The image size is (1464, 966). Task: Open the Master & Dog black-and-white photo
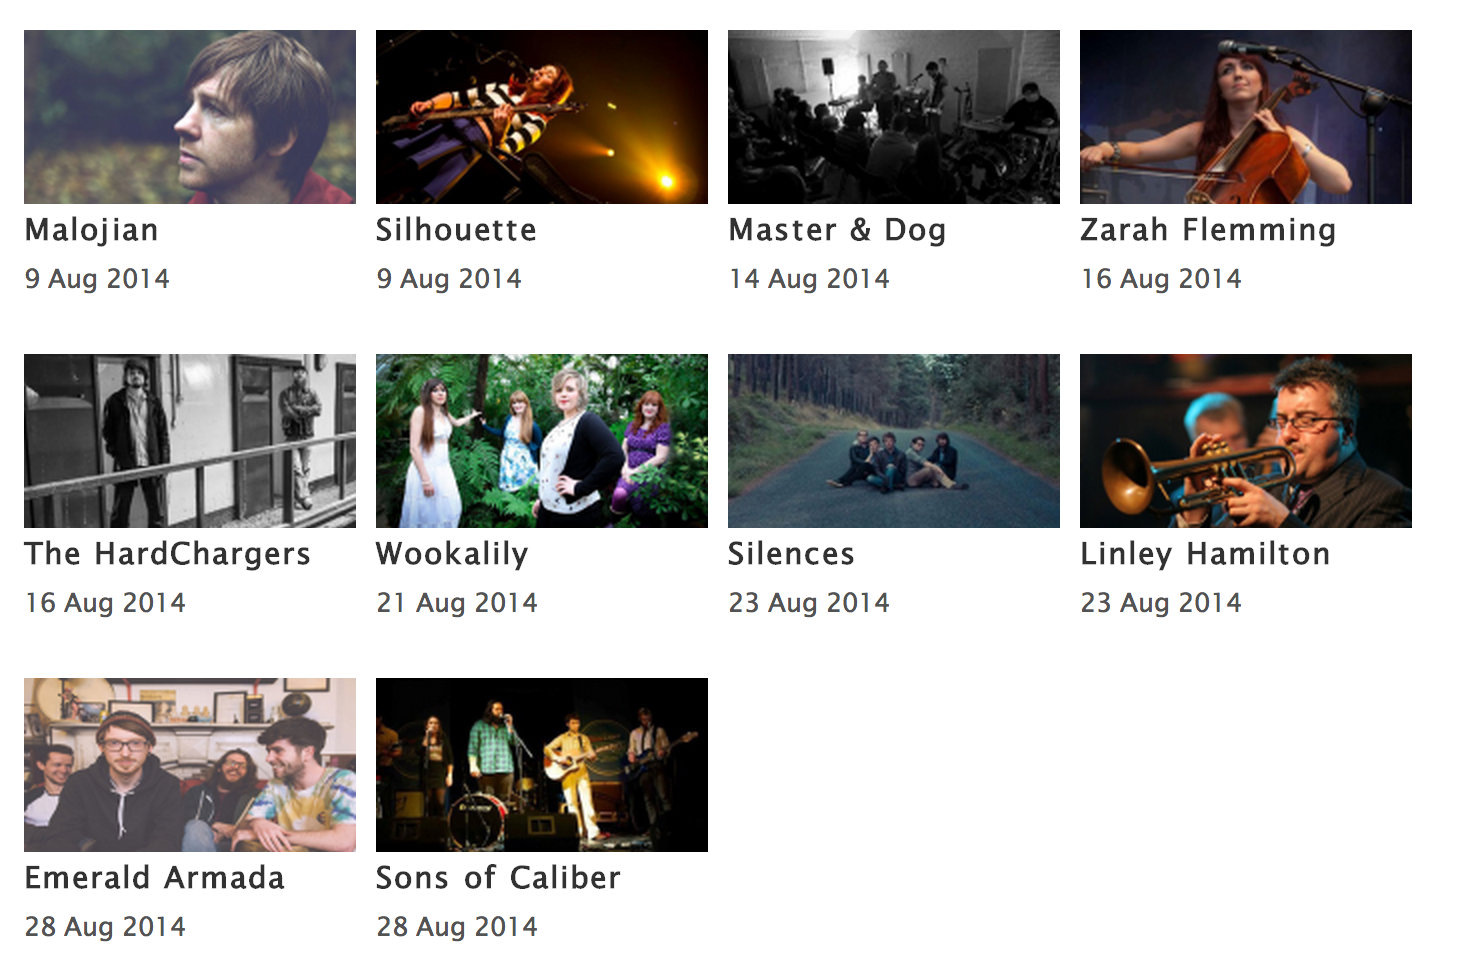(894, 117)
